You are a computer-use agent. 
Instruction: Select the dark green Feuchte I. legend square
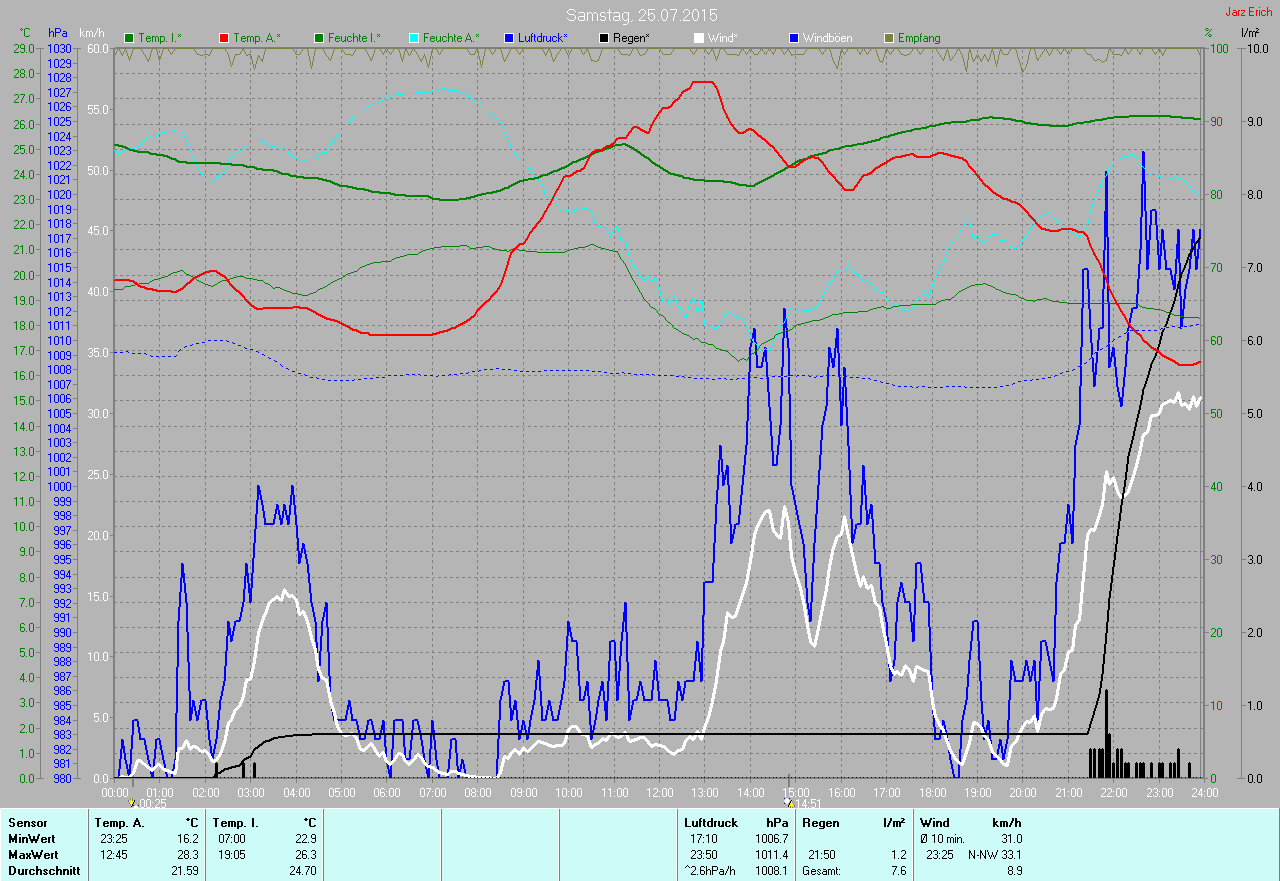pyautogui.click(x=319, y=38)
